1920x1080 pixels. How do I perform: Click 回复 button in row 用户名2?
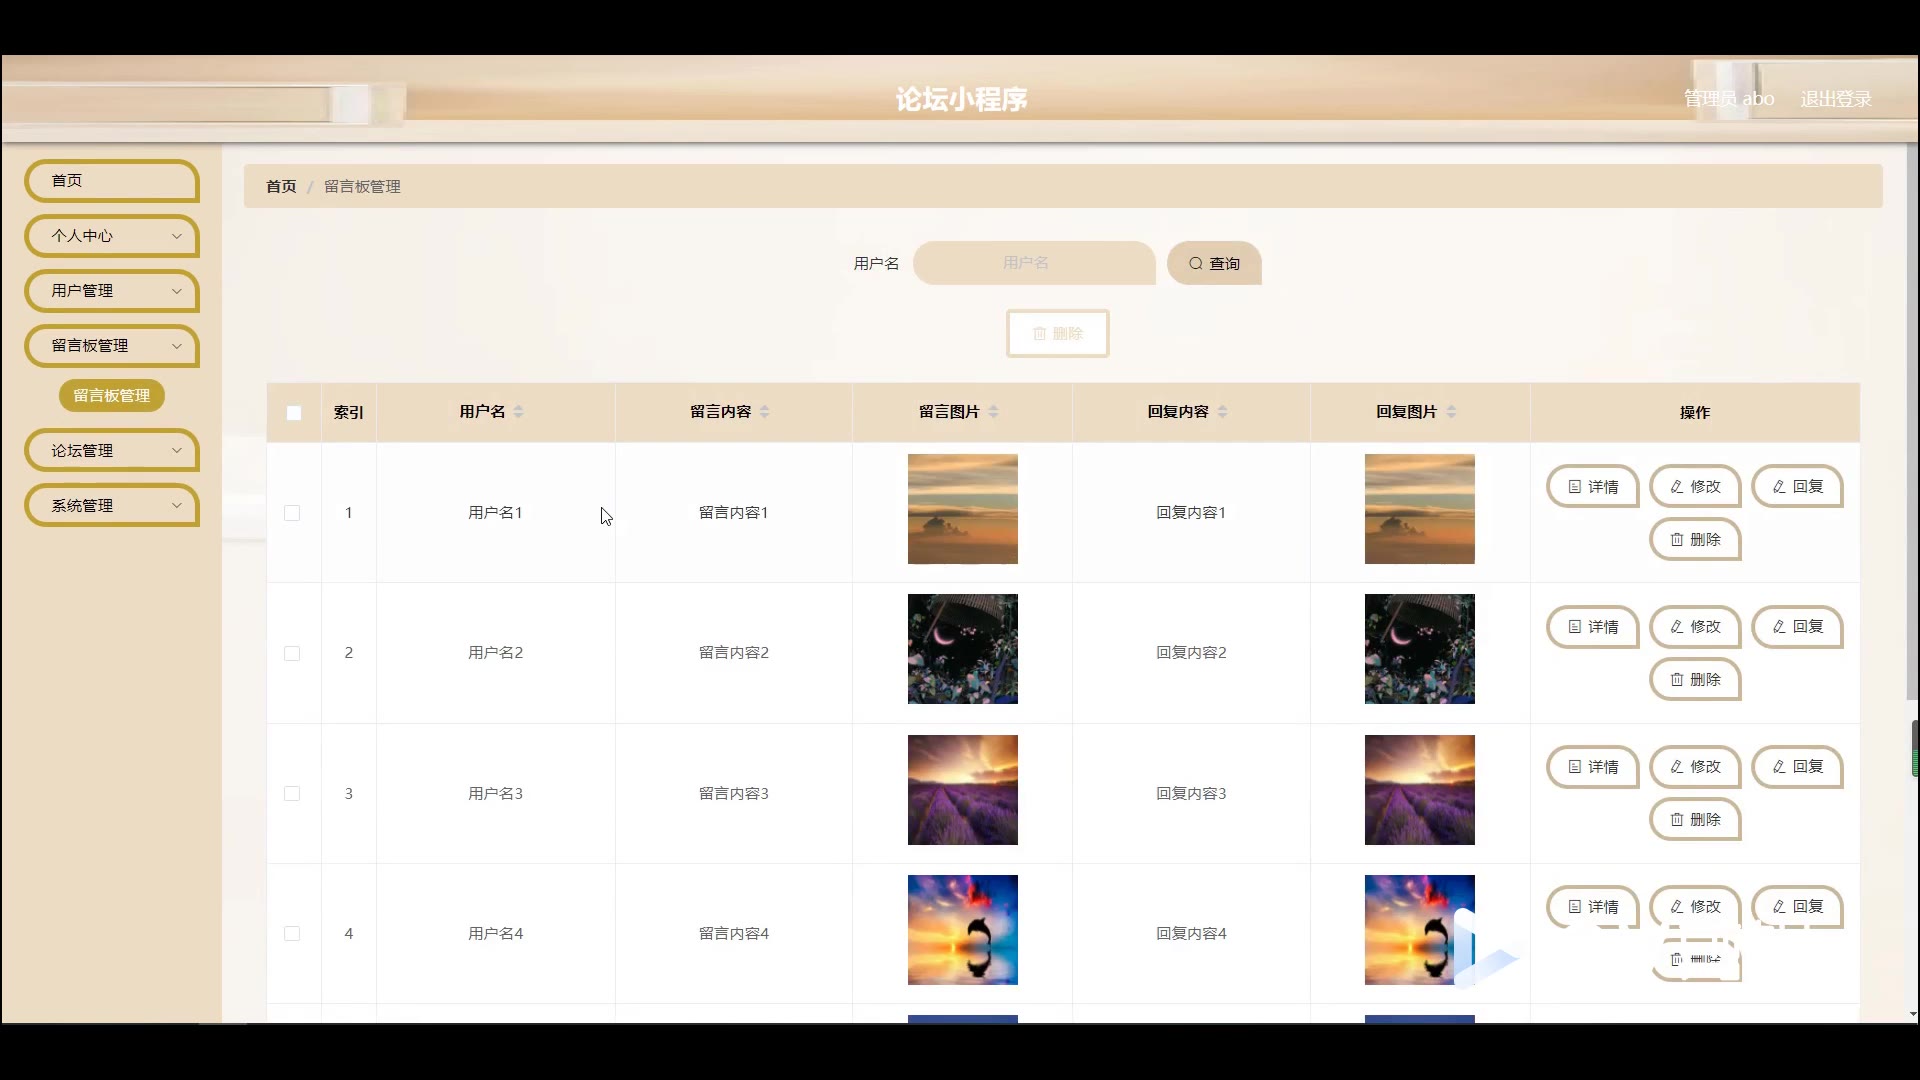(1797, 627)
